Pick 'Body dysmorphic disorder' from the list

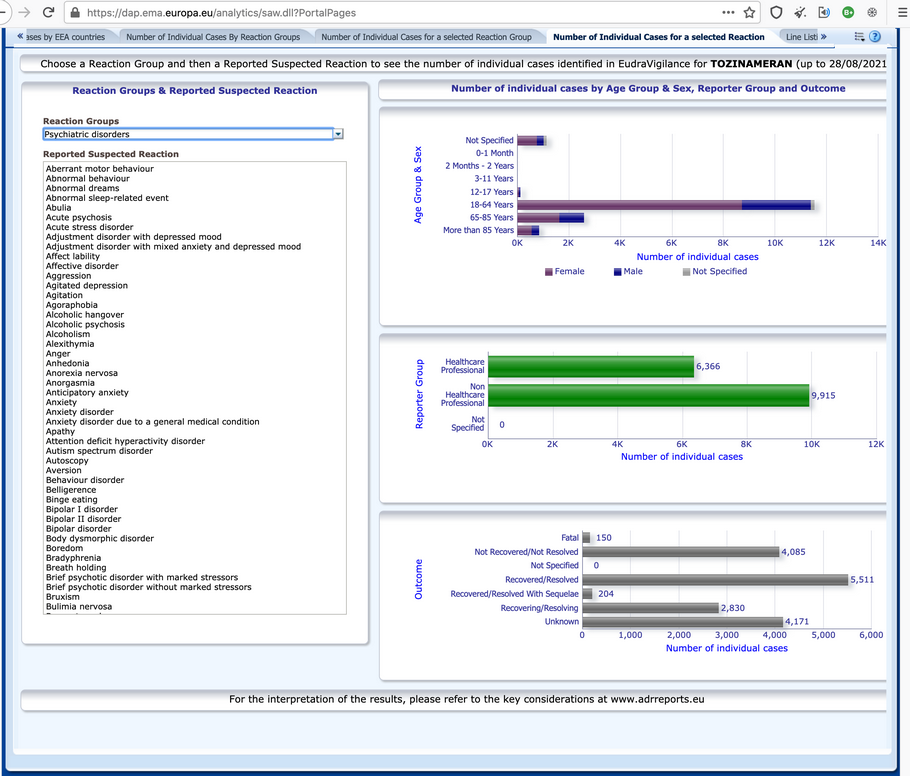click(100, 539)
